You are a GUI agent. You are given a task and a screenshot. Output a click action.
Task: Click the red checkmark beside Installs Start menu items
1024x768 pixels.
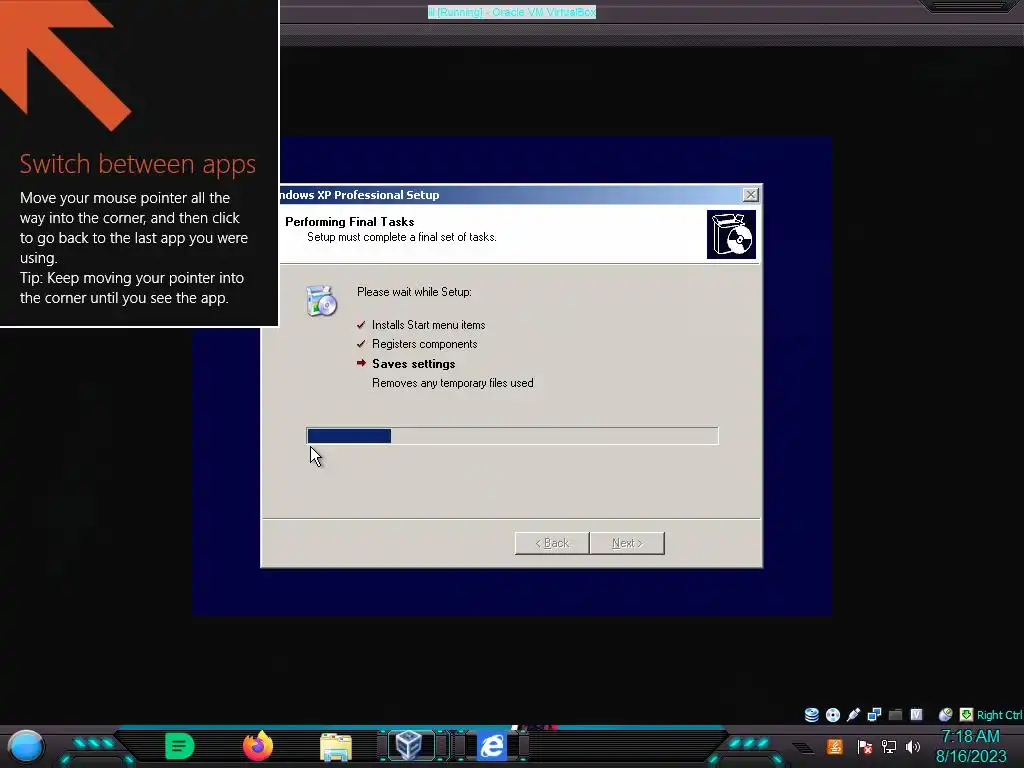click(x=361, y=325)
